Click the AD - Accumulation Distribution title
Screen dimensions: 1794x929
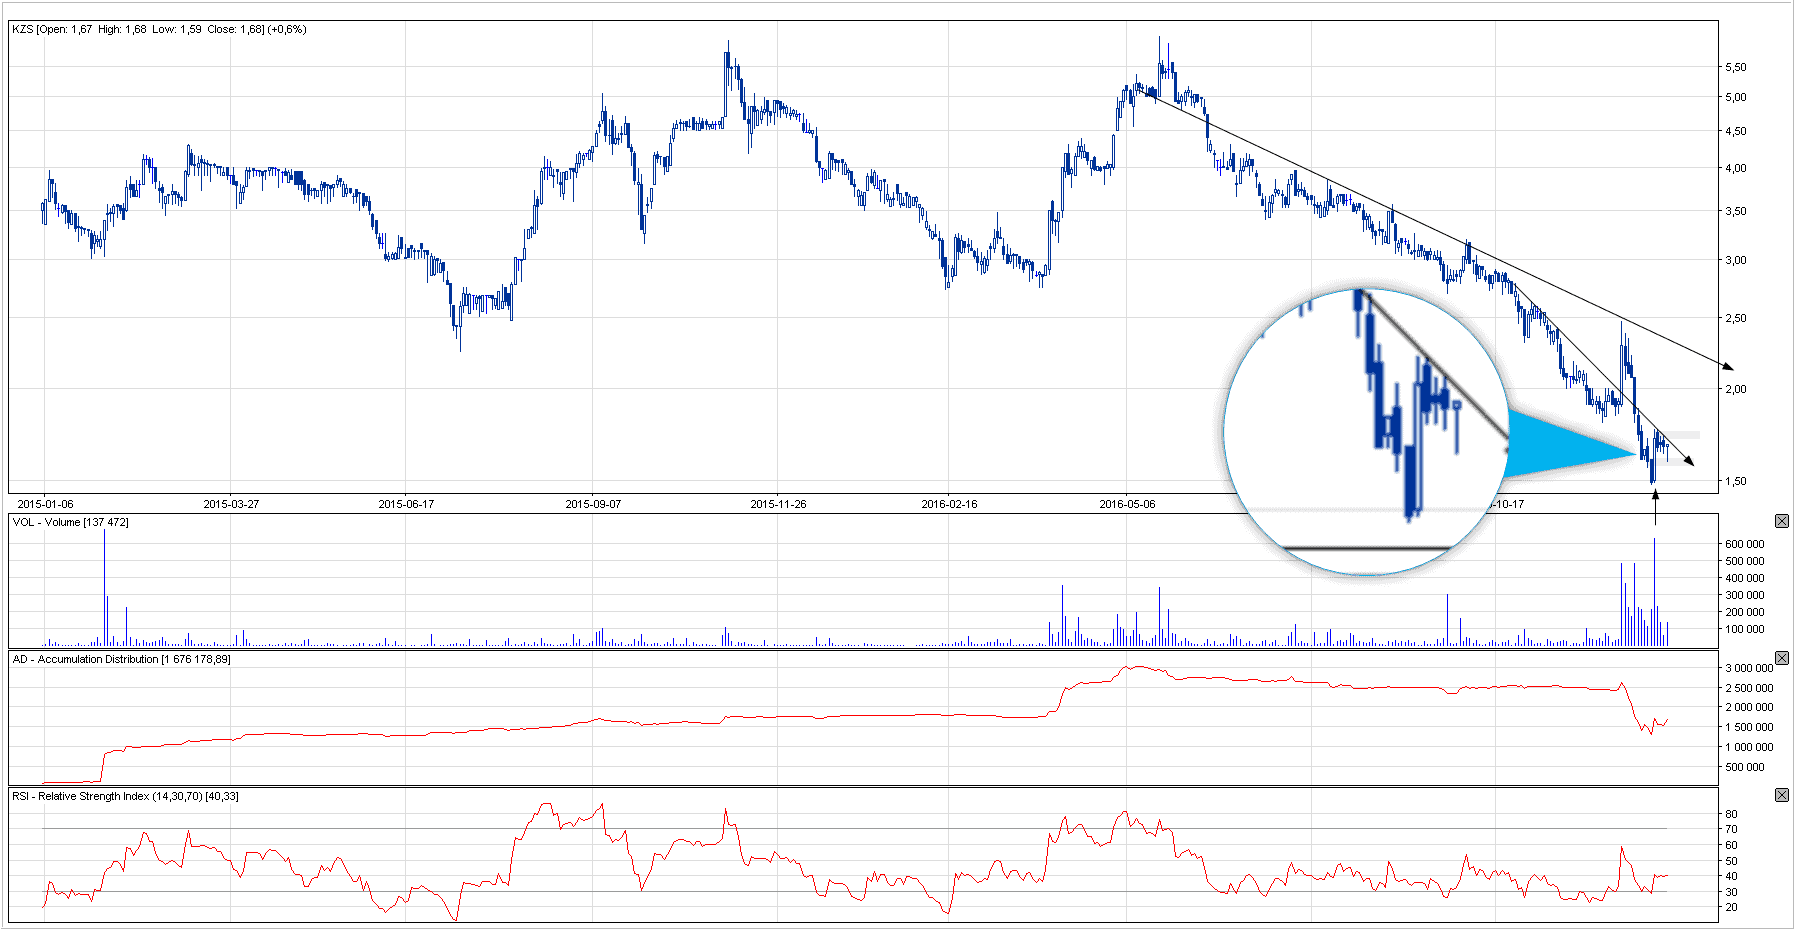[x=121, y=659]
